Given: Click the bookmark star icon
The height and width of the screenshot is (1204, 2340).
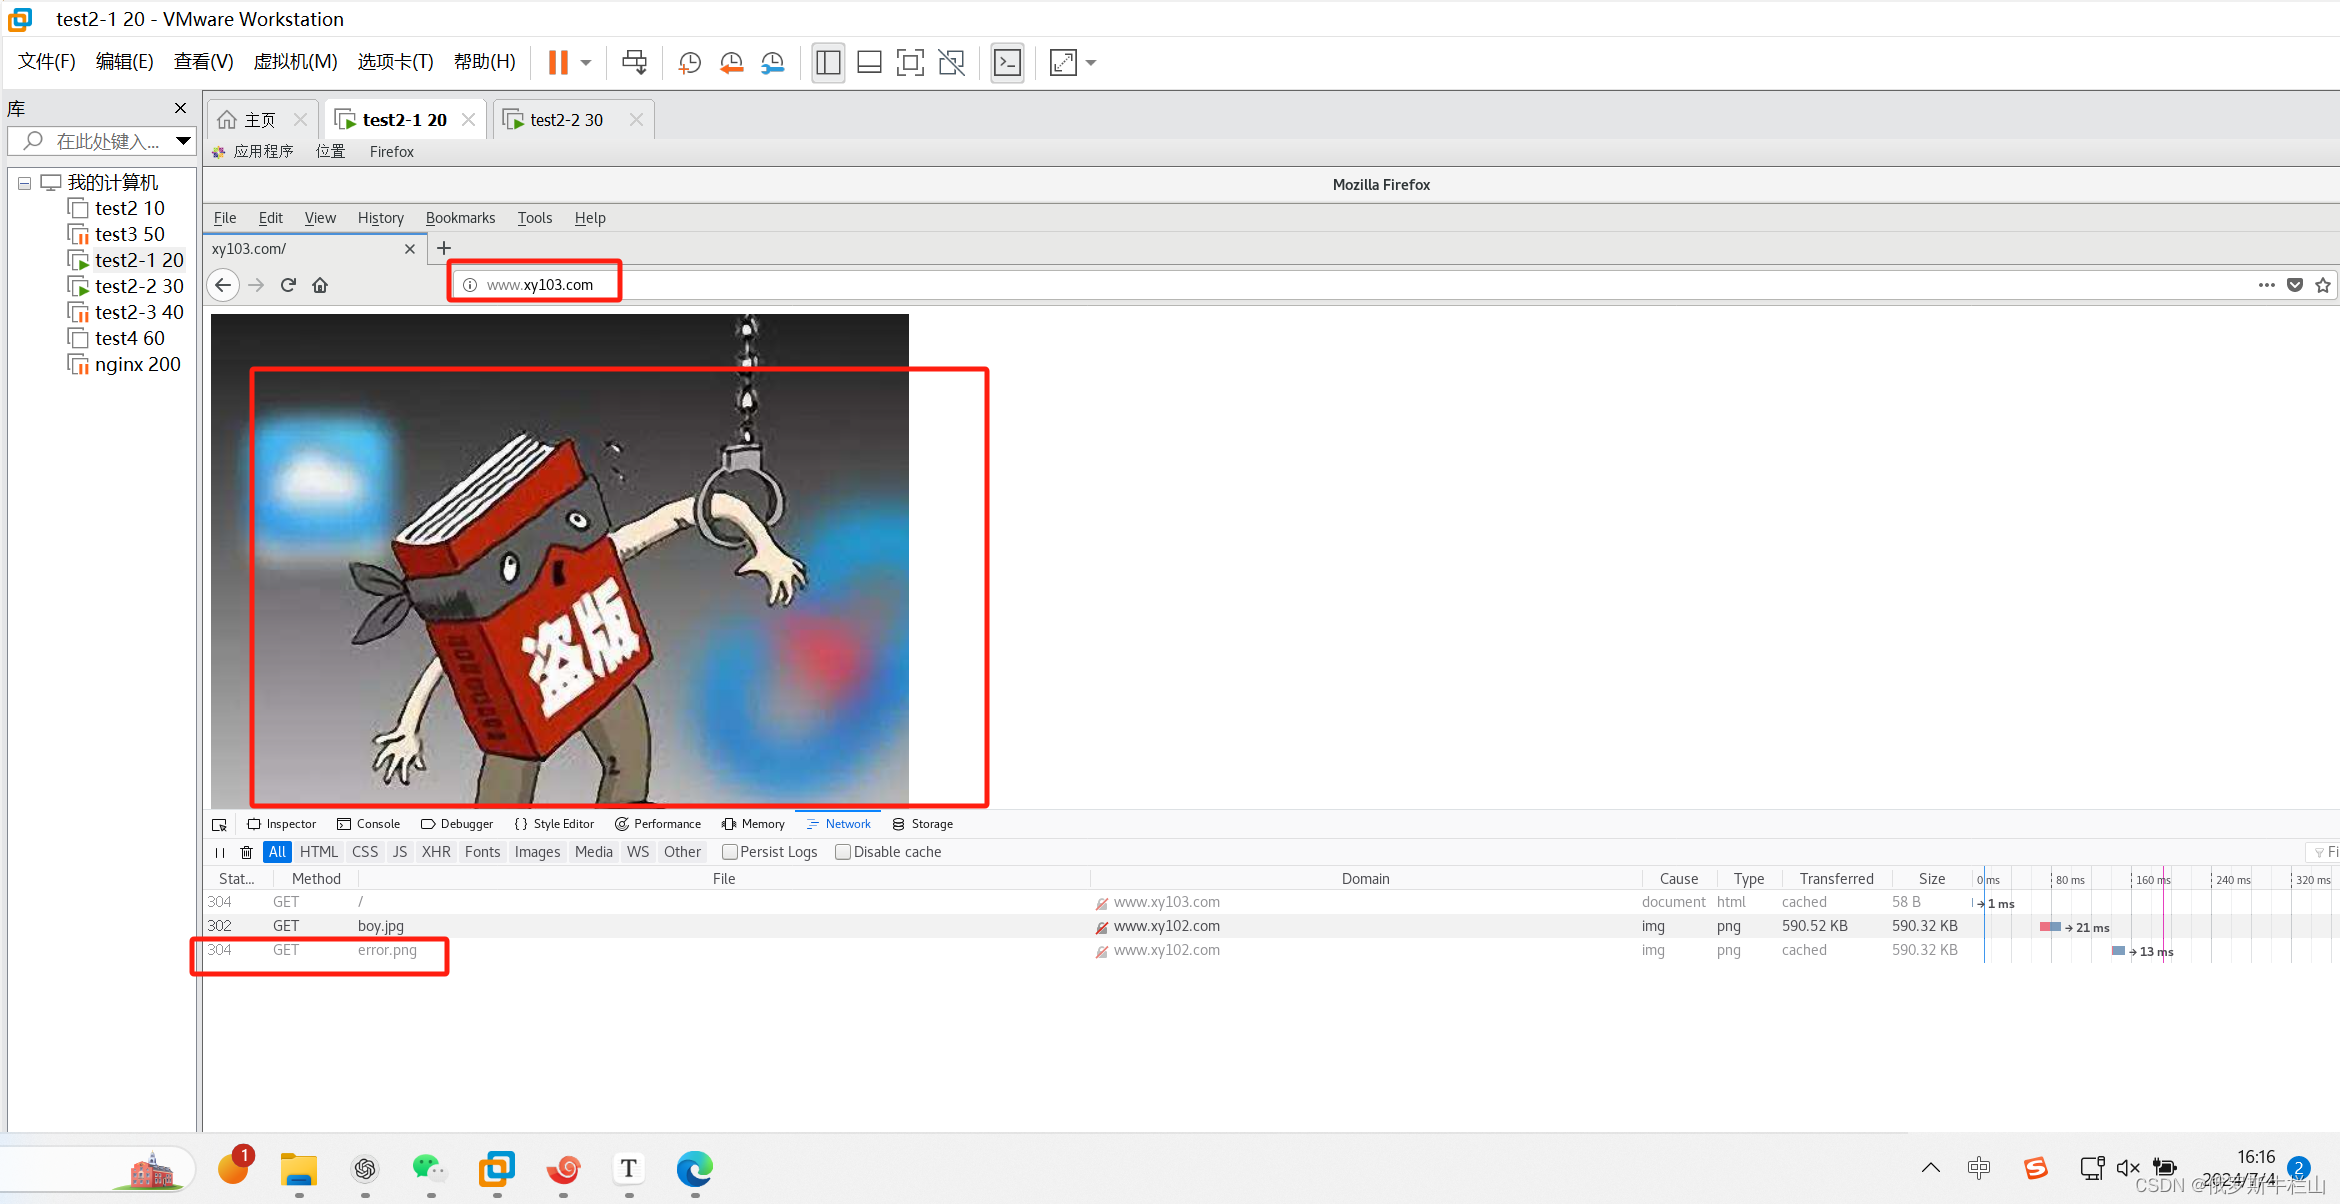Looking at the screenshot, I should (2323, 285).
